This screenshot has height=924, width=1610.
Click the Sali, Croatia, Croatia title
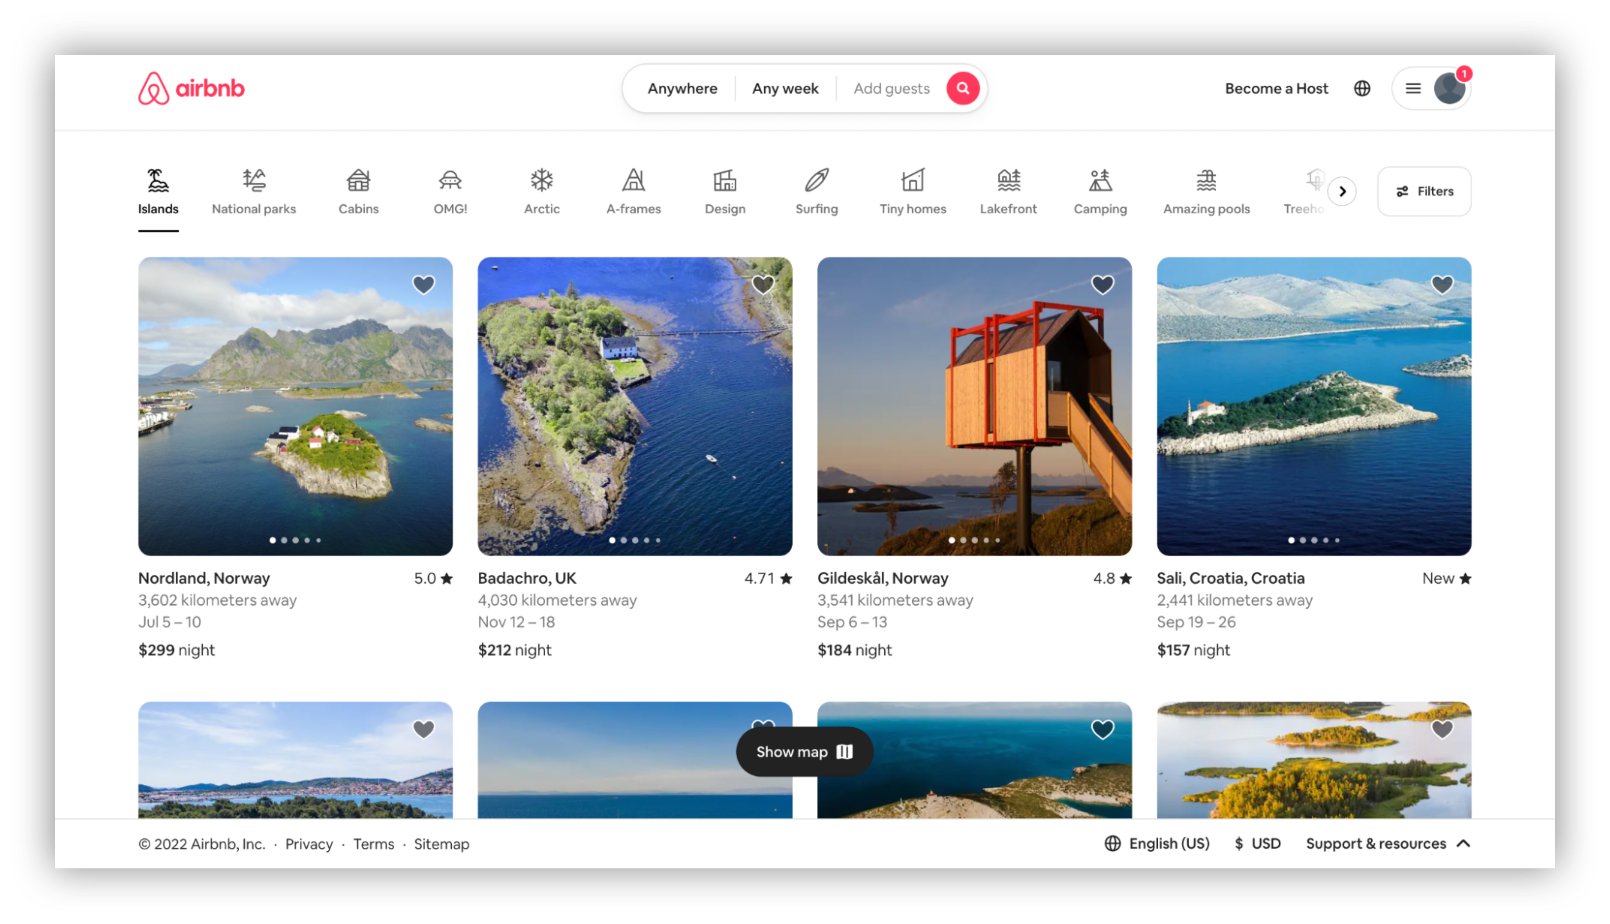pos(1231,578)
